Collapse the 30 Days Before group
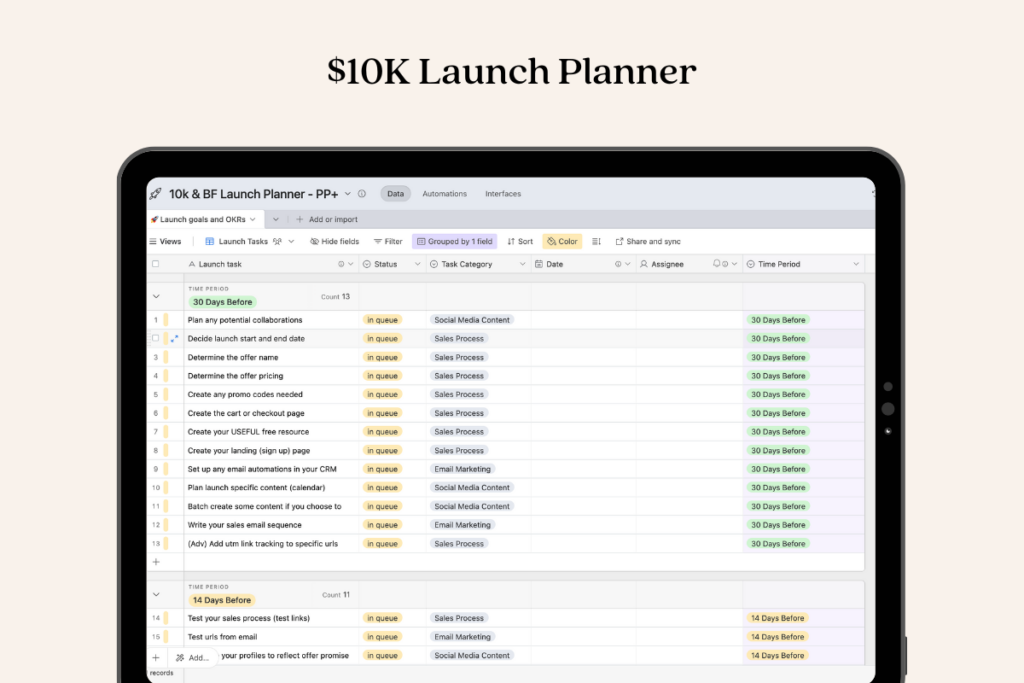1024x683 pixels. pyautogui.click(x=156, y=296)
